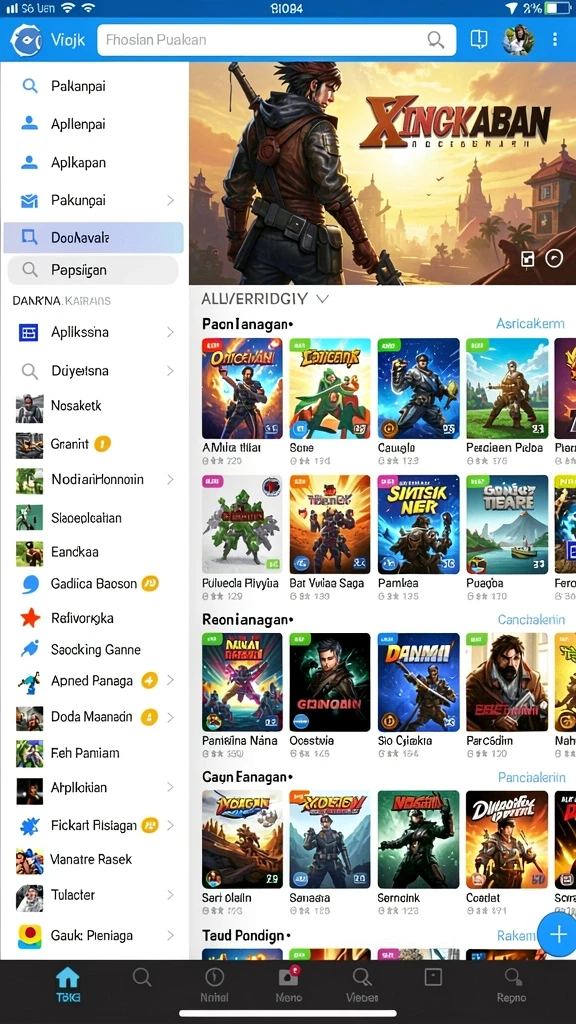
Task: Expand the Pakungai sidebar chevron
Action: click(170, 200)
